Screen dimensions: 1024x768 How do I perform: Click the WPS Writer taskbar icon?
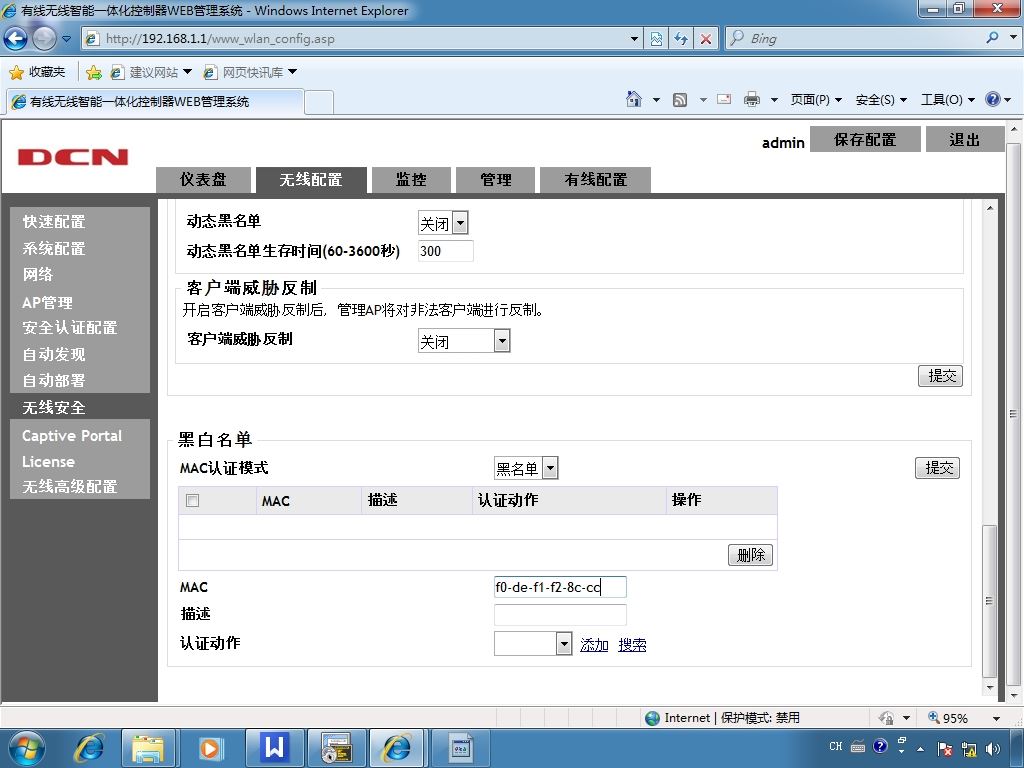pos(275,748)
